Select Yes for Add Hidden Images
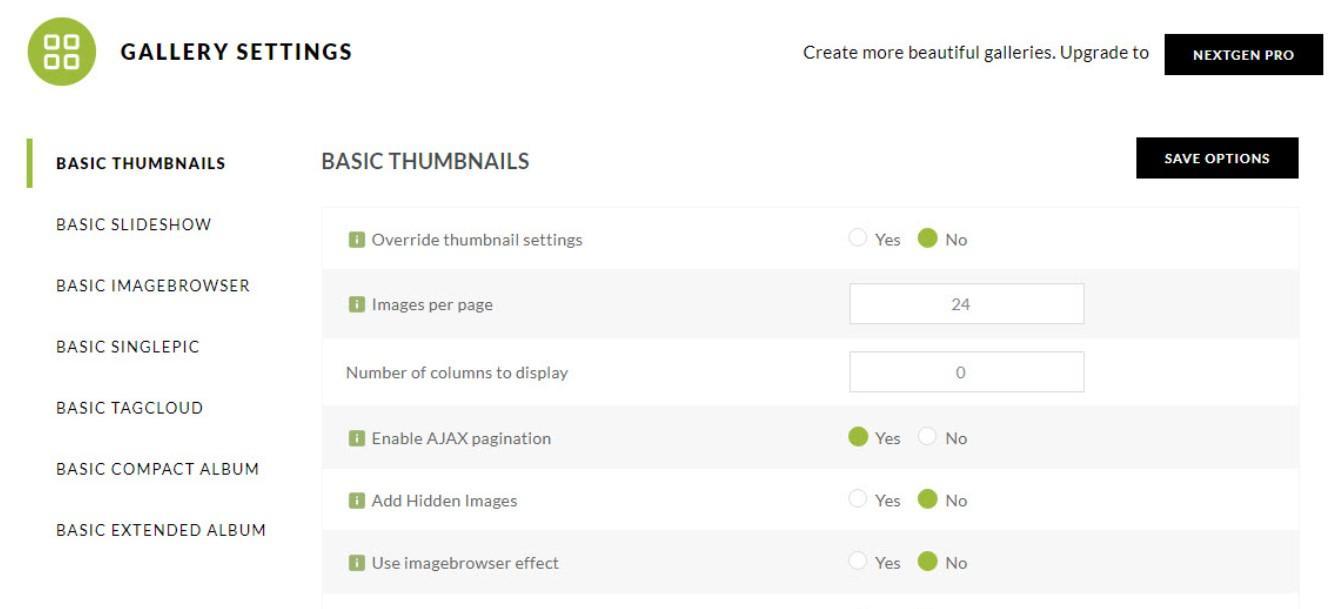Image resolution: width=1339 pixels, height=609 pixels. (x=857, y=497)
